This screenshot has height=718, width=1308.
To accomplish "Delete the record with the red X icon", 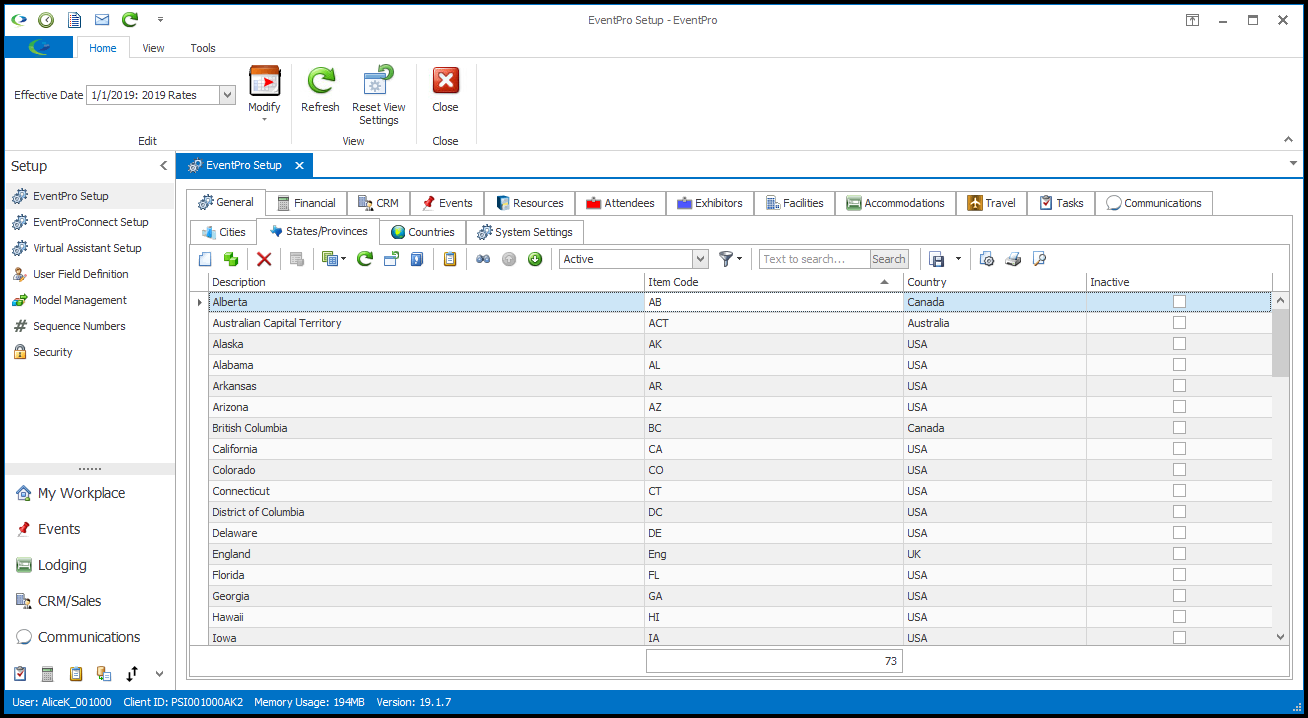I will [264, 259].
